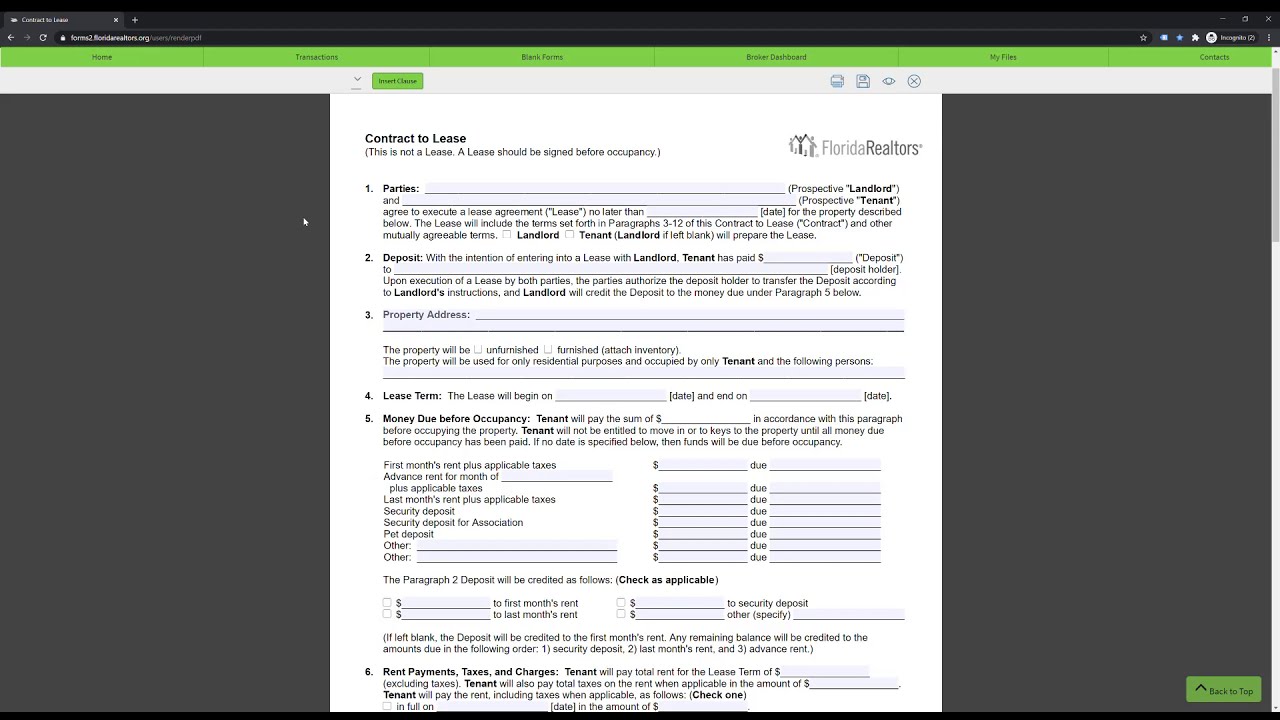
Task: Click the Tenant name field in Parties
Action: 599,200
